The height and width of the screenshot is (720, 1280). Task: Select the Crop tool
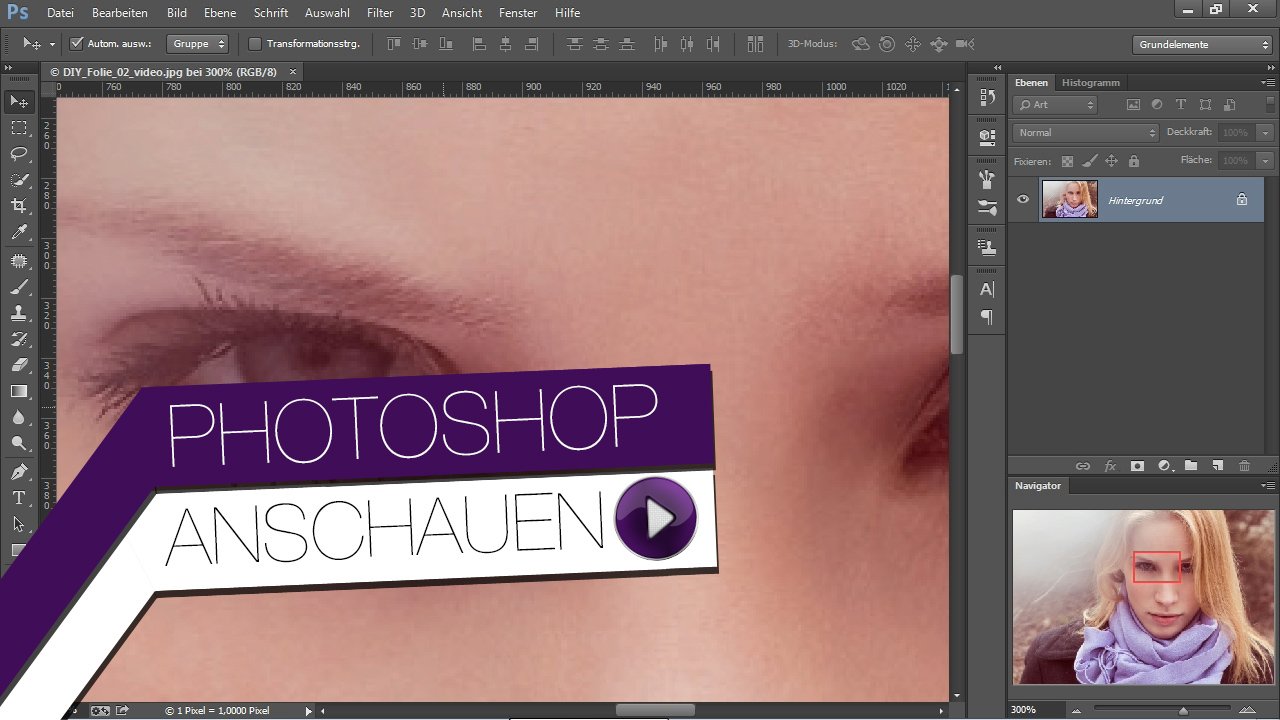[x=19, y=206]
